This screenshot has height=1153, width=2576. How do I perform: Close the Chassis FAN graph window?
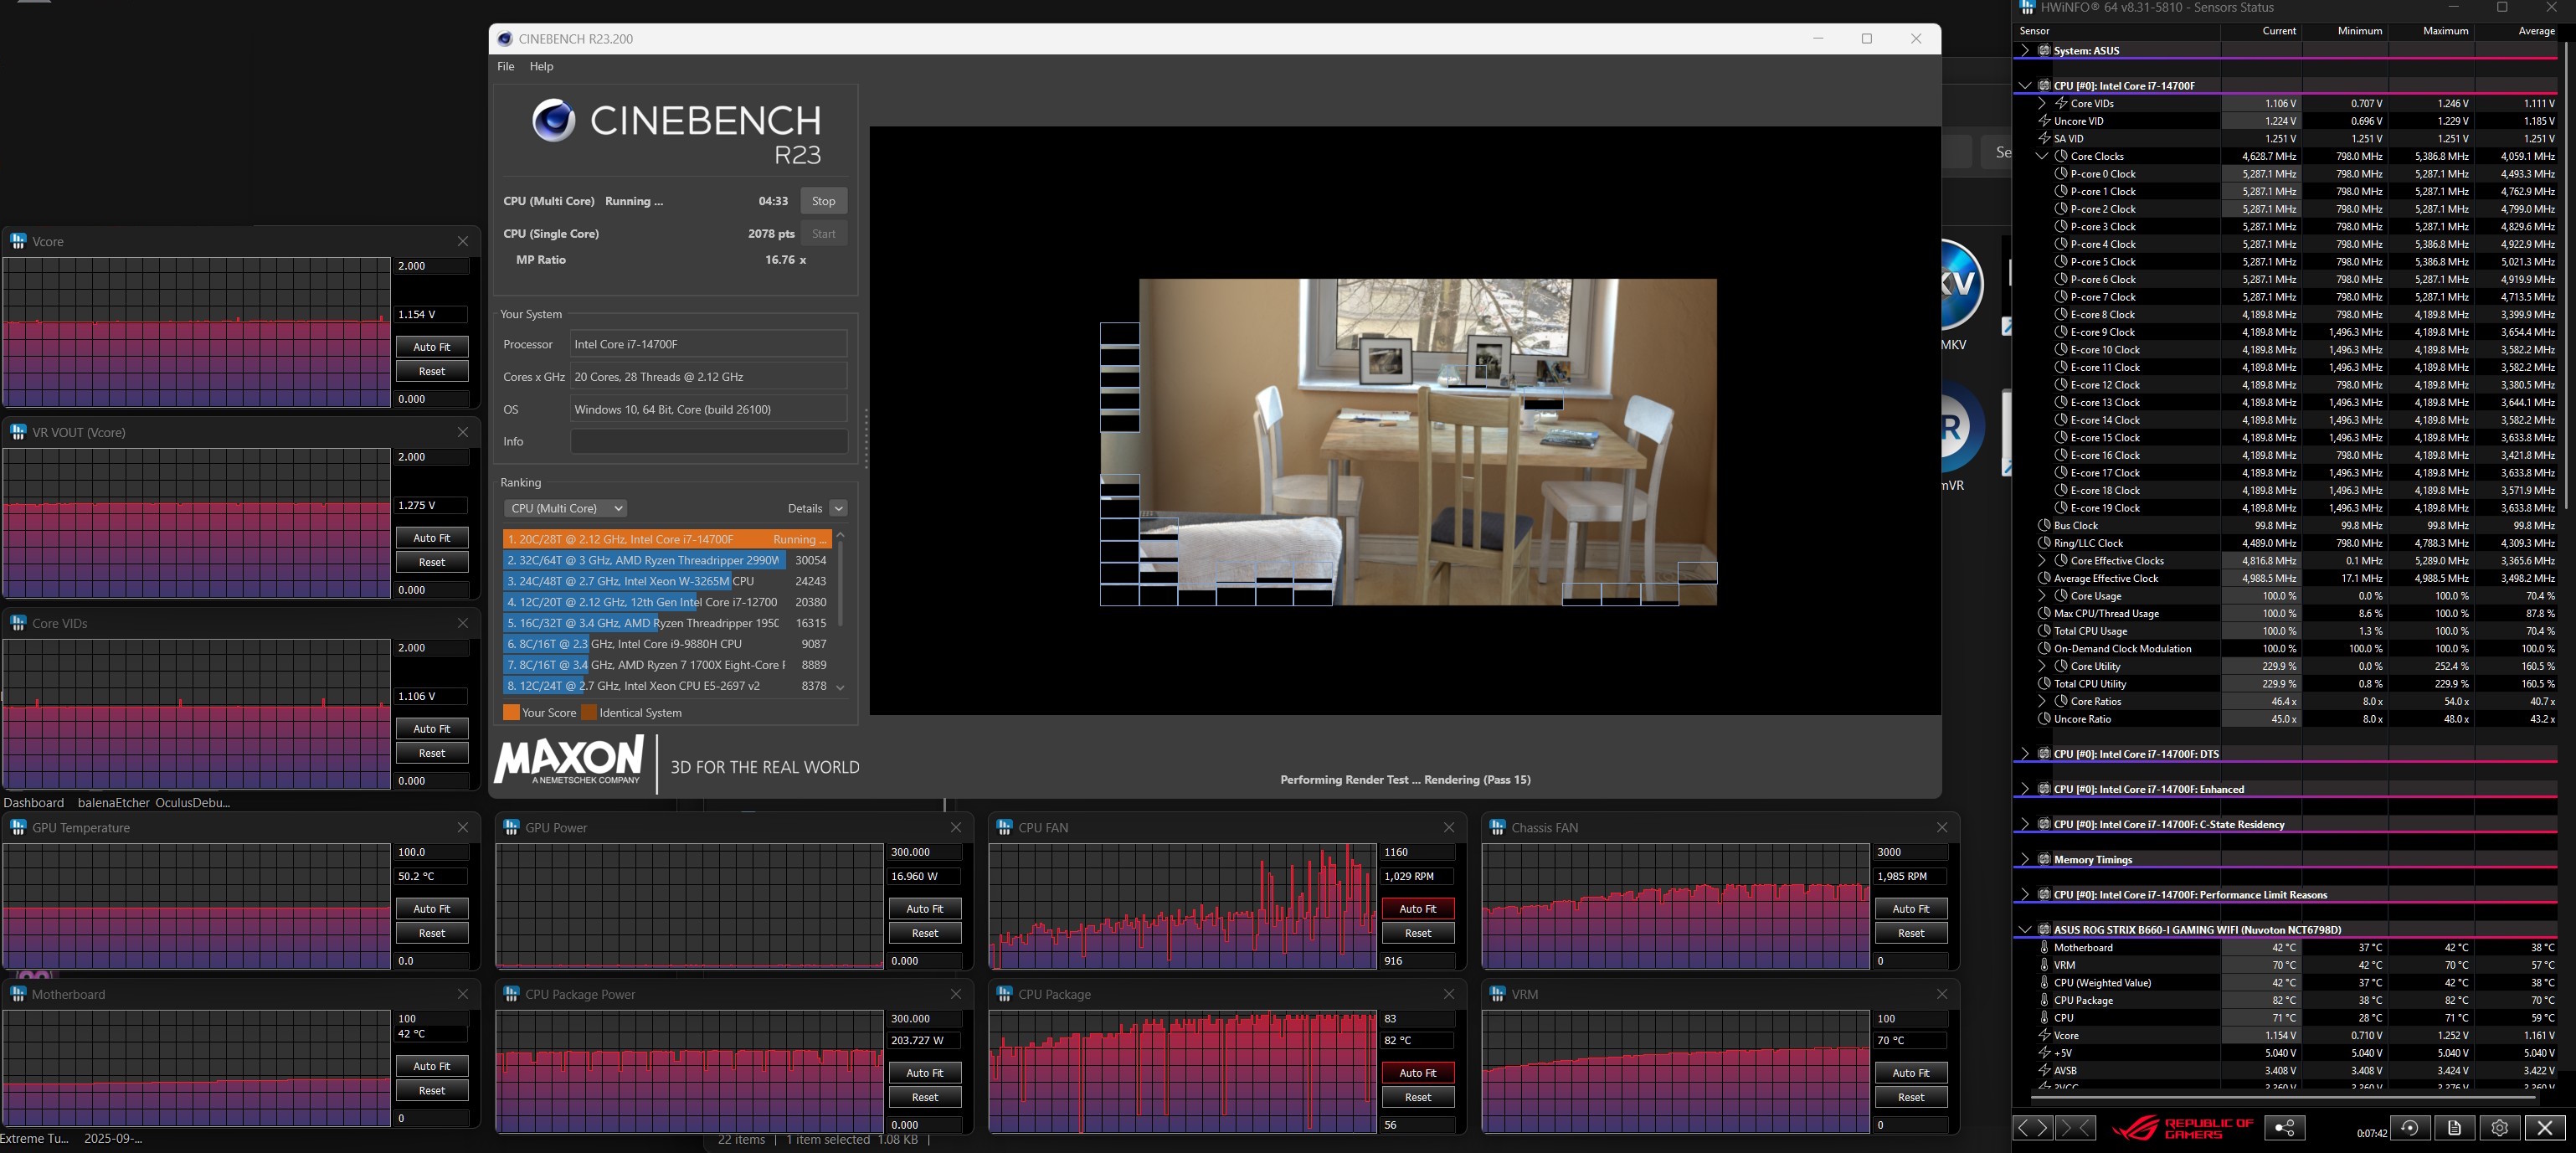coord(1942,827)
